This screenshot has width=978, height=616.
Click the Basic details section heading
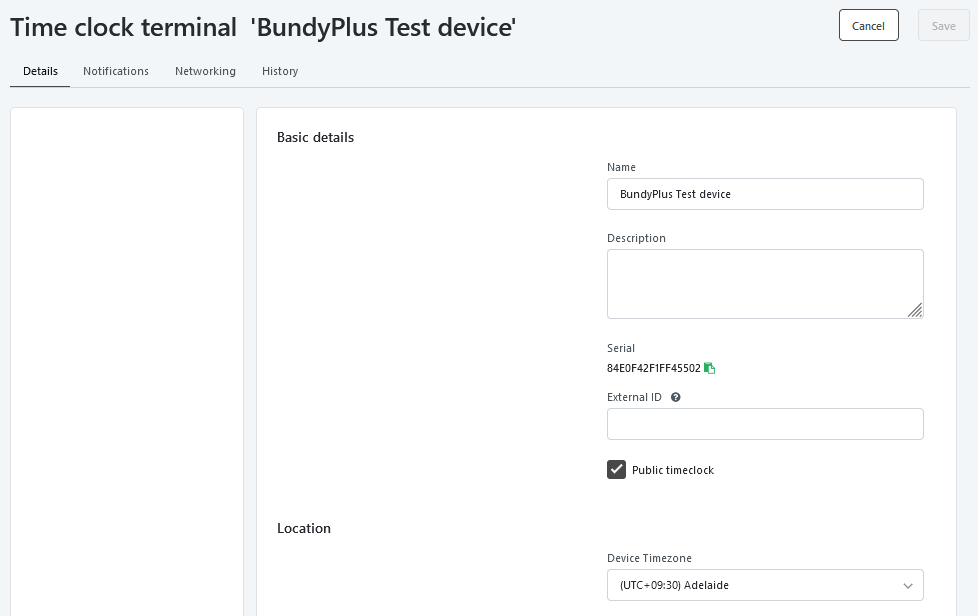click(x=315, y=137)
